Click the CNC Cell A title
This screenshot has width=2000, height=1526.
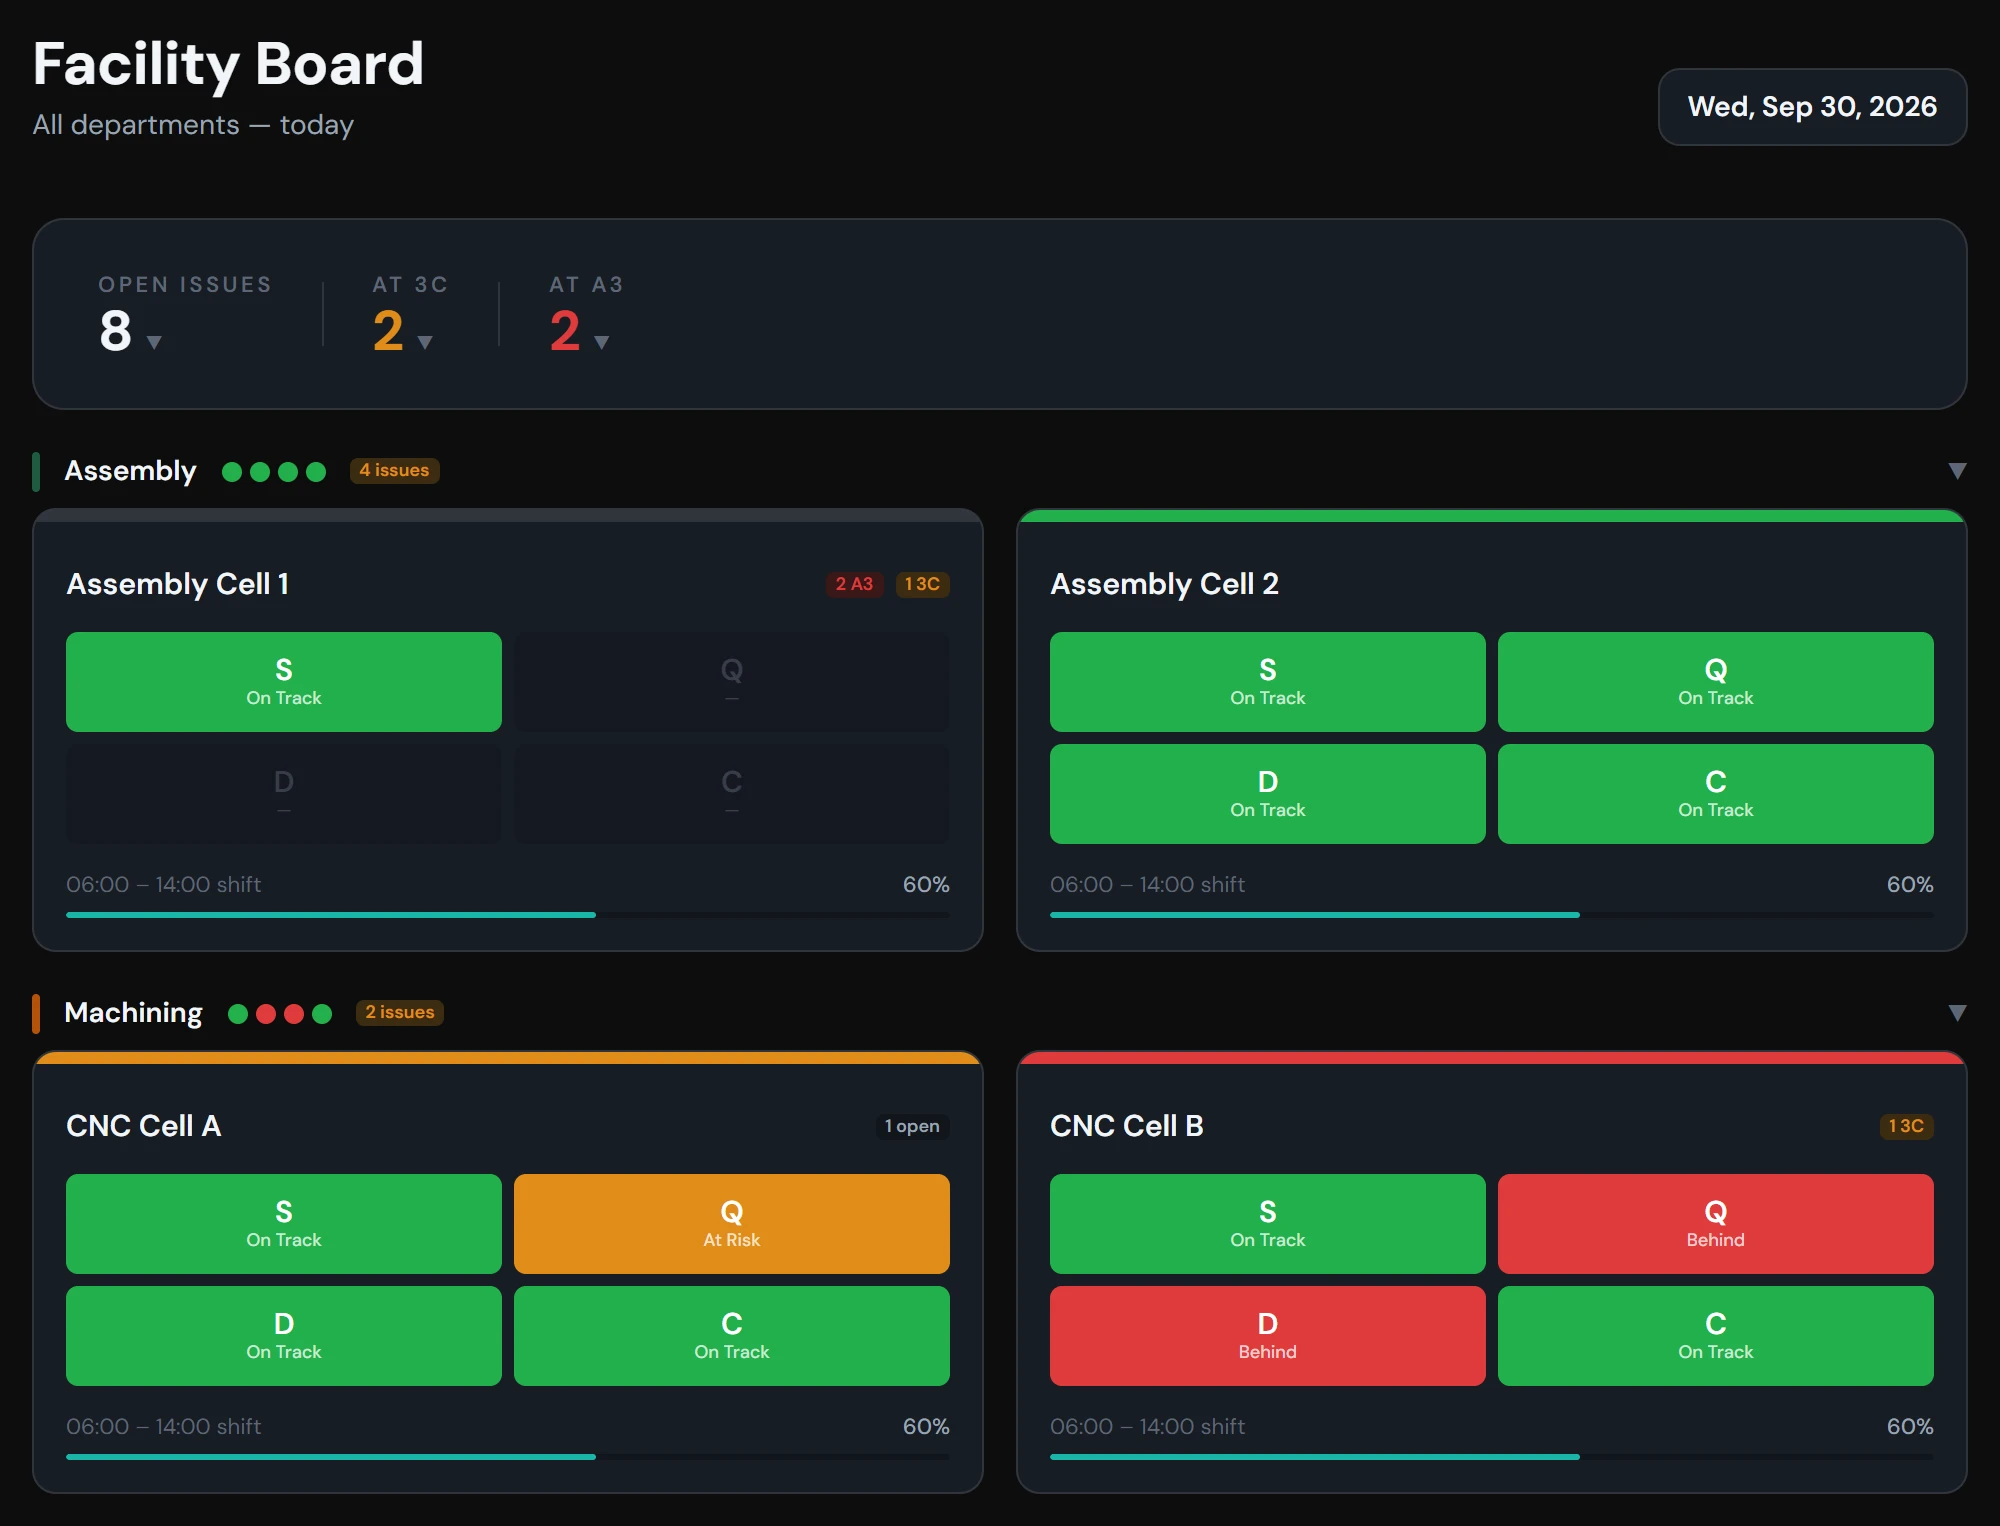(x=144, y=1126)
